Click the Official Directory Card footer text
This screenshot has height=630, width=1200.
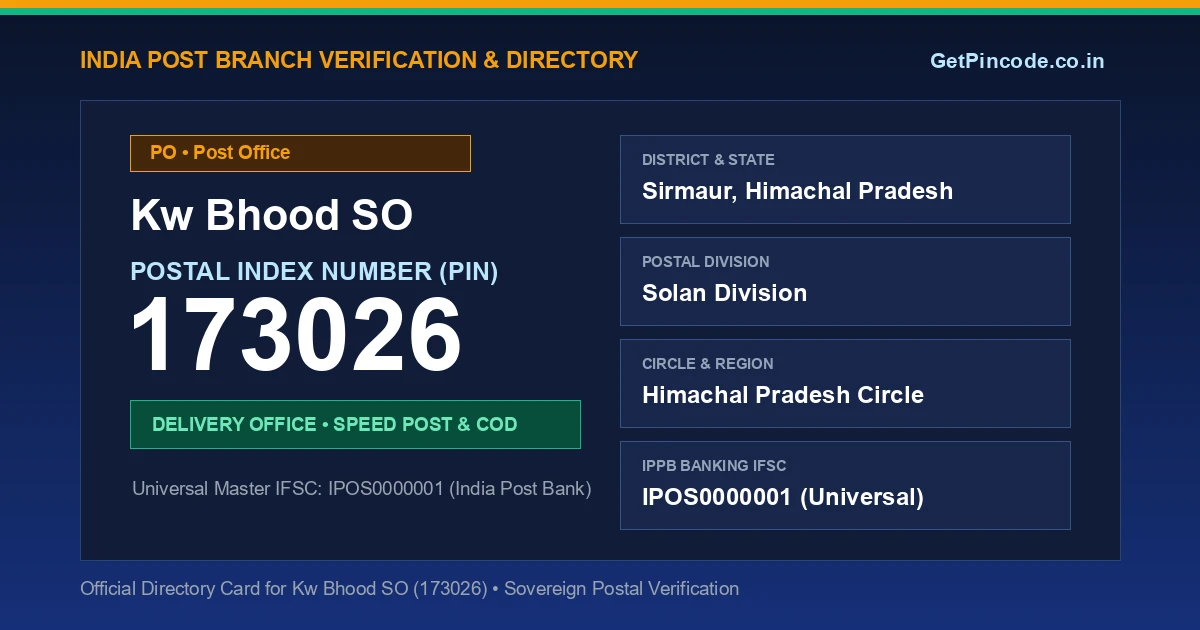(x=410, y=589)
